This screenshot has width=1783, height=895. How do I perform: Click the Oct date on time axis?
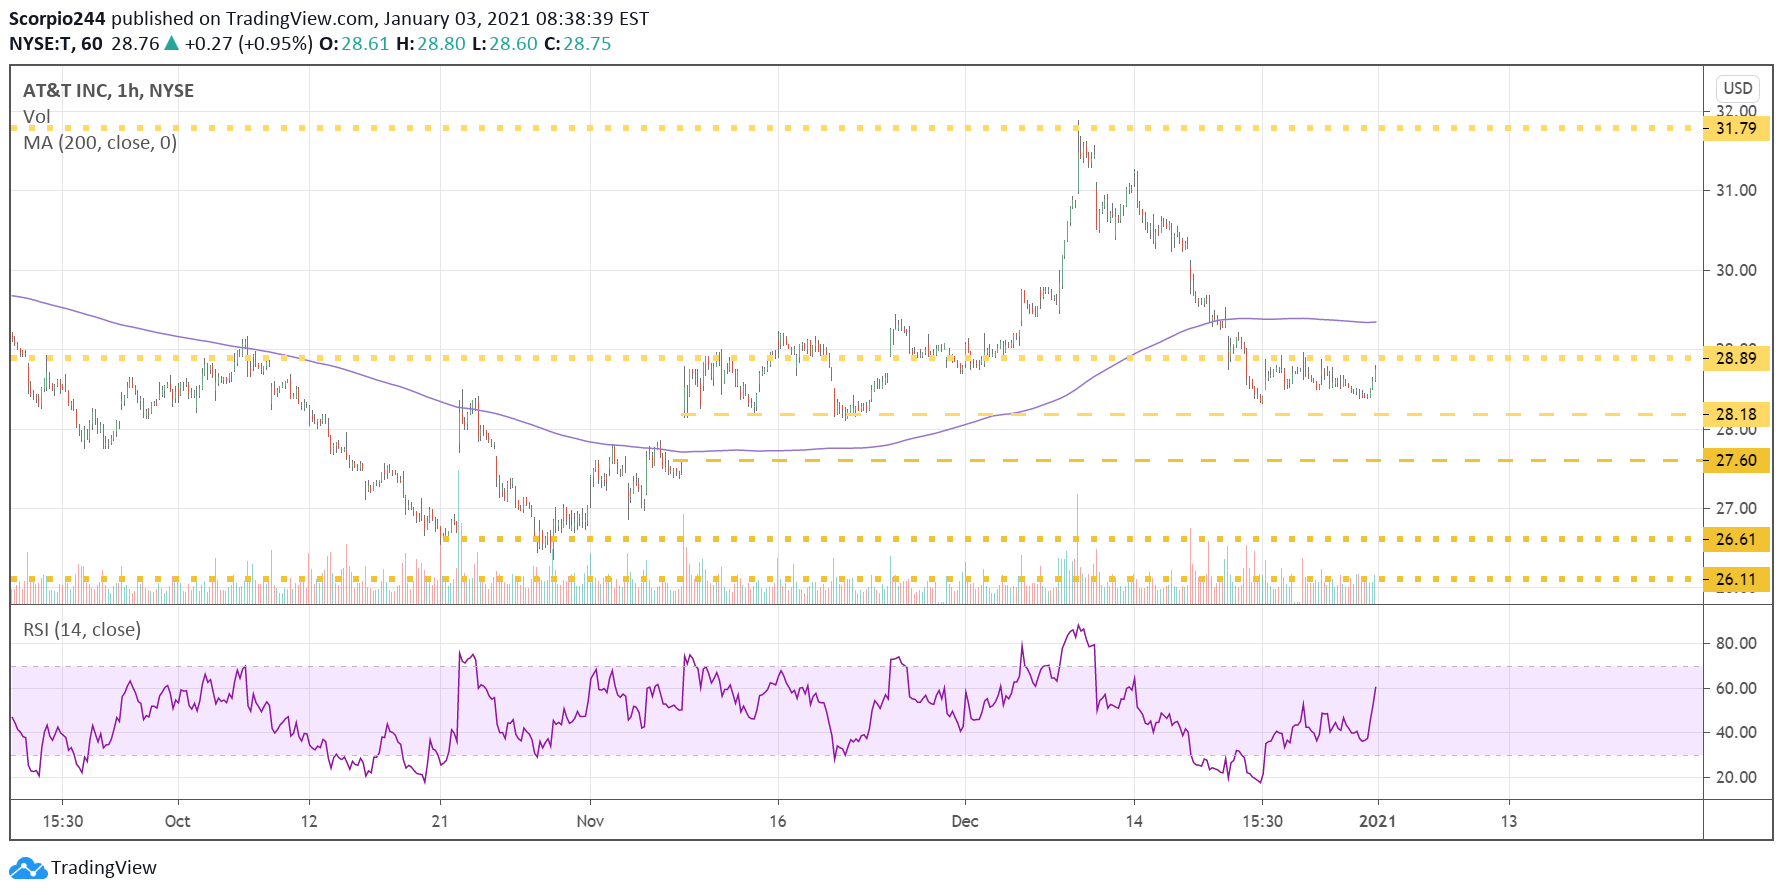coord(177,821)
